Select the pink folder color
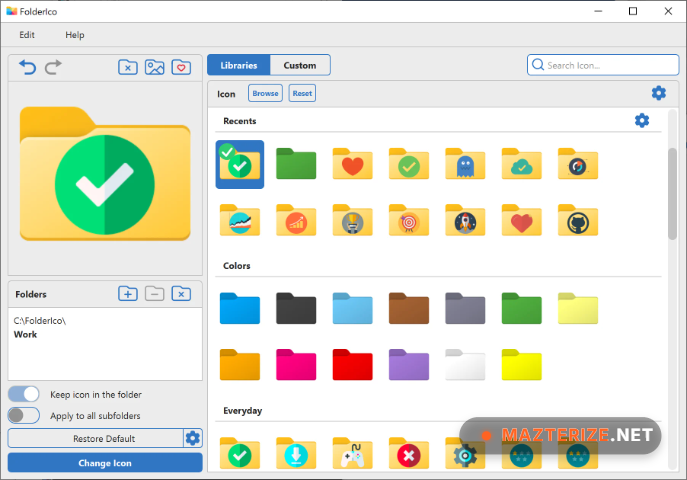The width and height of the screenshot is (687, 480). [x=296, y=365]
